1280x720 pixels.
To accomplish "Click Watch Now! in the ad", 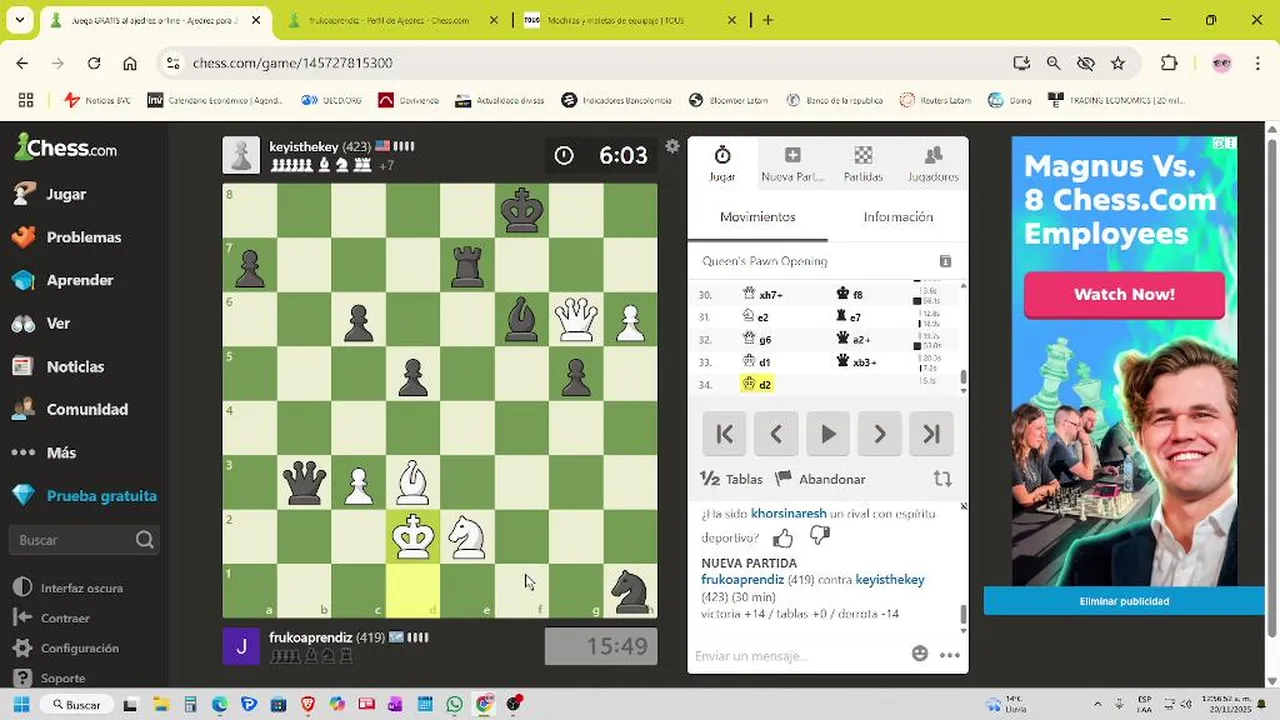I will tap(1124, 294).
